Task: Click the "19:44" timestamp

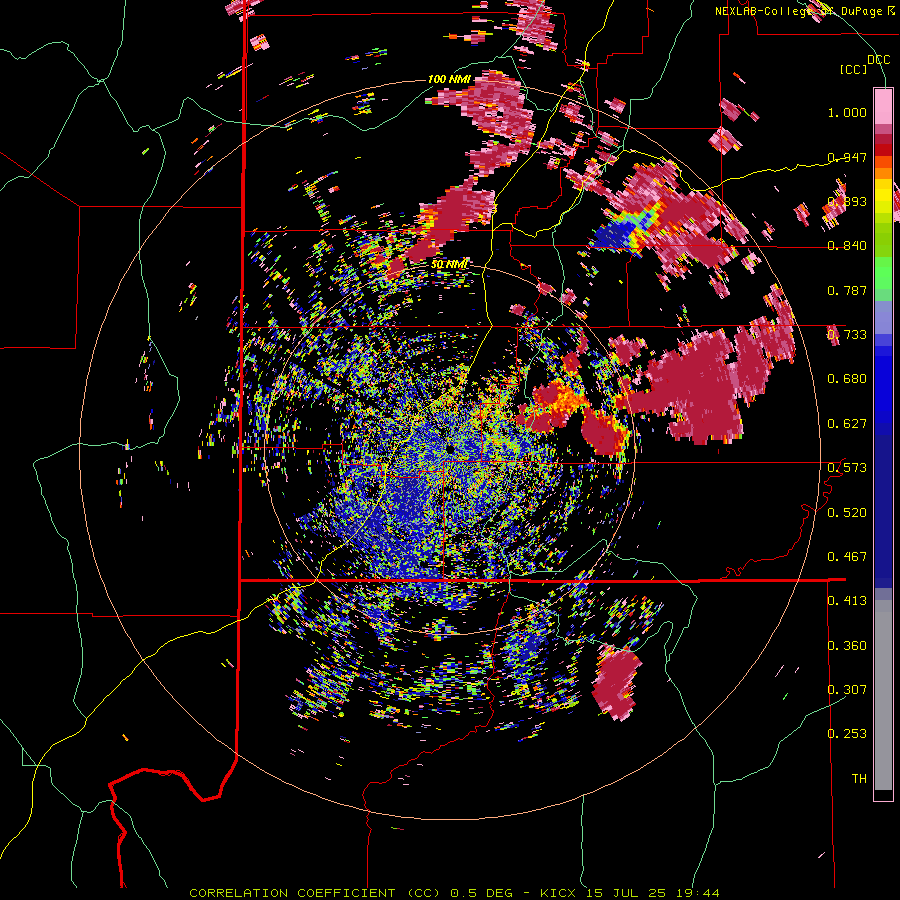Action: [x=696, y=893]
